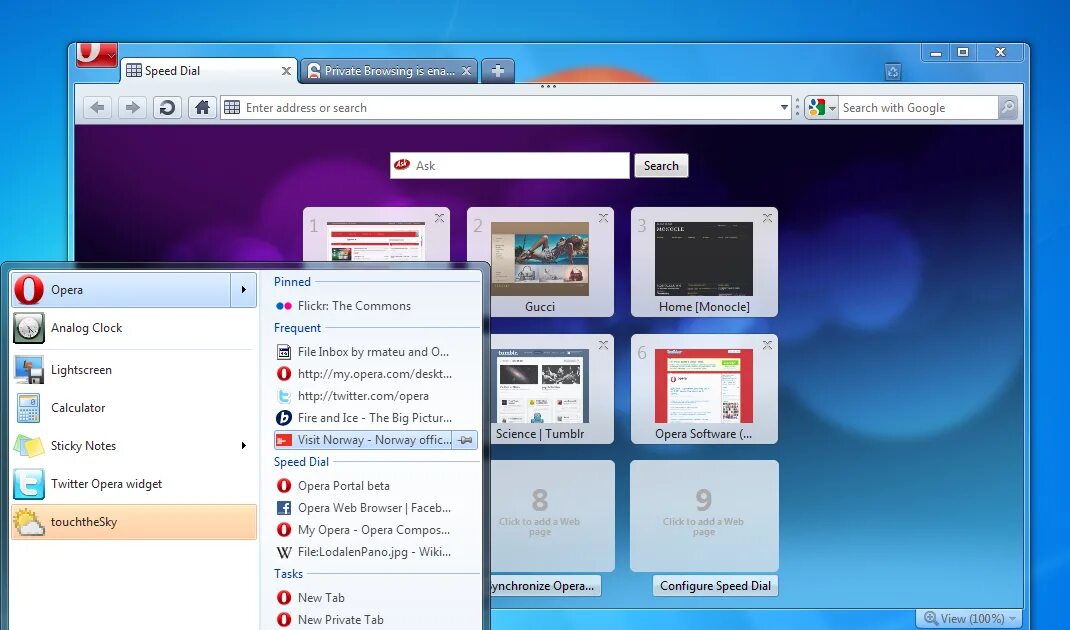Open the red Opera menu button
This screenshot has width=1070, height=630.
point(96,55)
